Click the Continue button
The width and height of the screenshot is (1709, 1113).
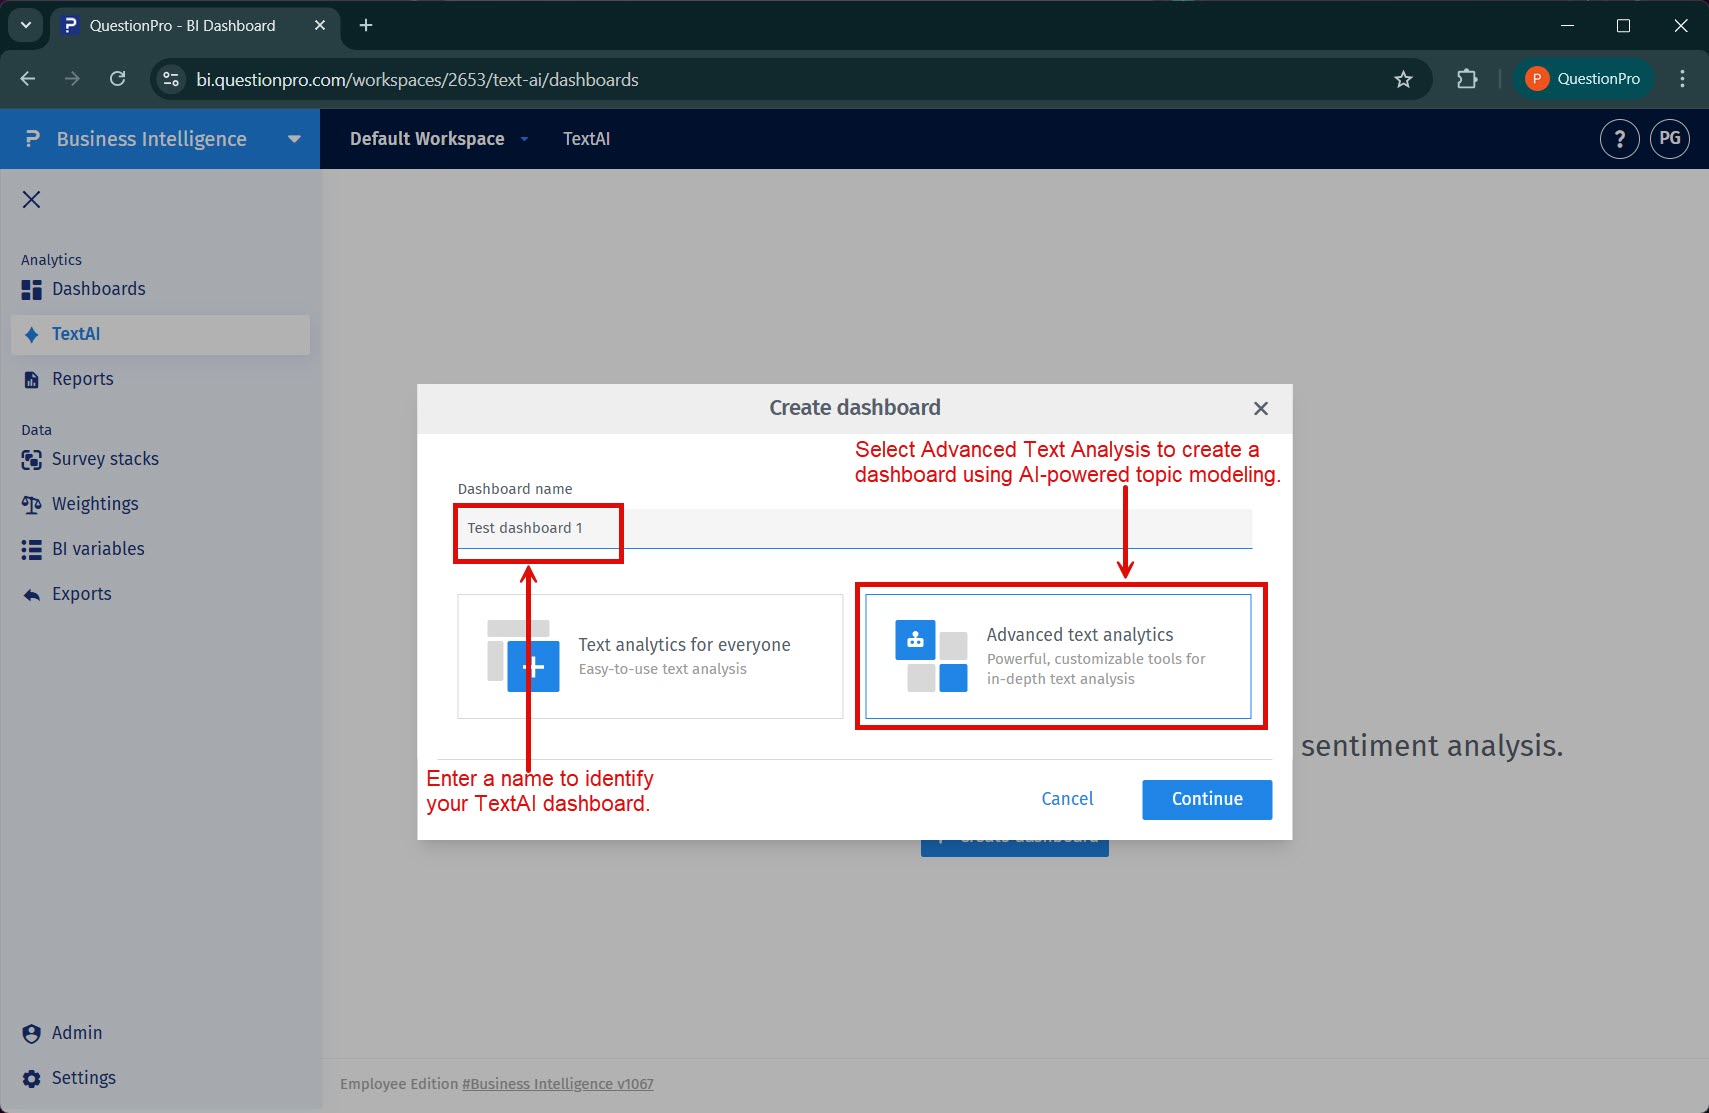[1206, 799]
